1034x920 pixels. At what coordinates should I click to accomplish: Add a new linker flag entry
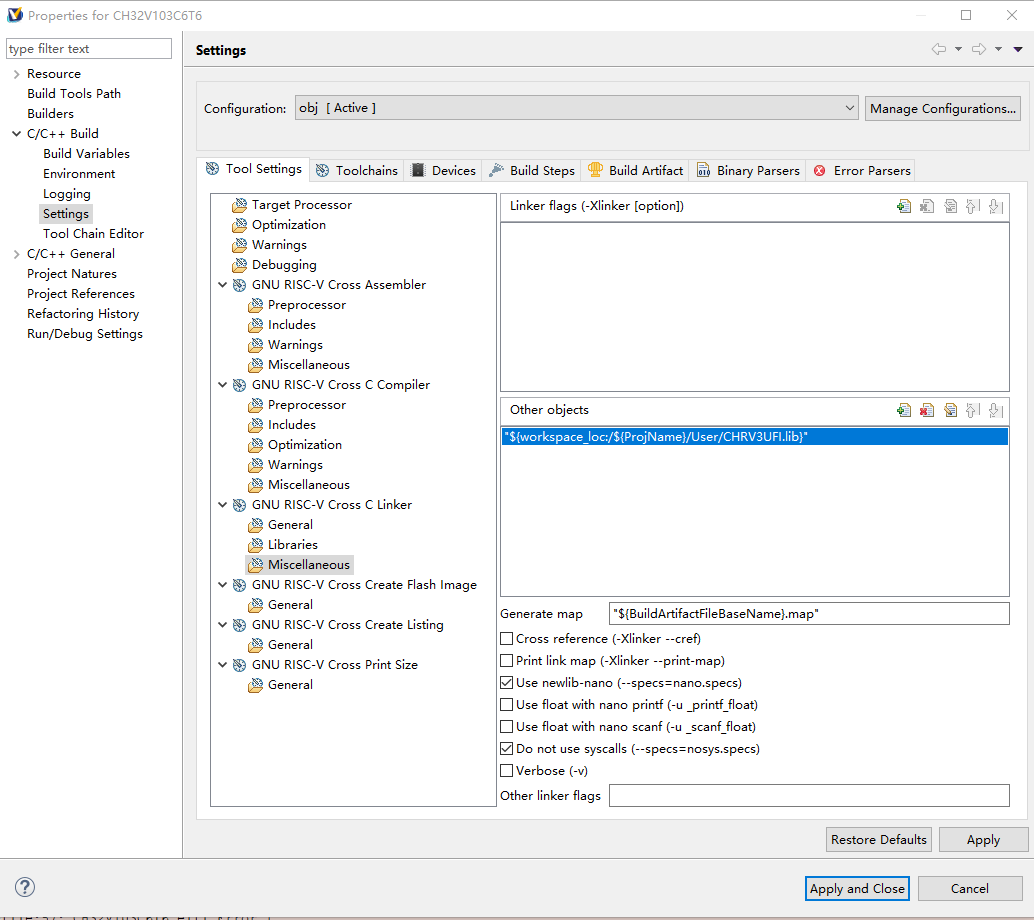pyautogui.click(x=904, y=205)
